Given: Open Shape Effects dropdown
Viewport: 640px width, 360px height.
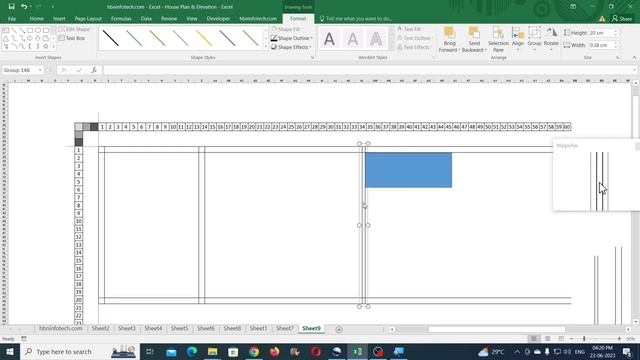Looking at the screenshot, I should (291, 47).
